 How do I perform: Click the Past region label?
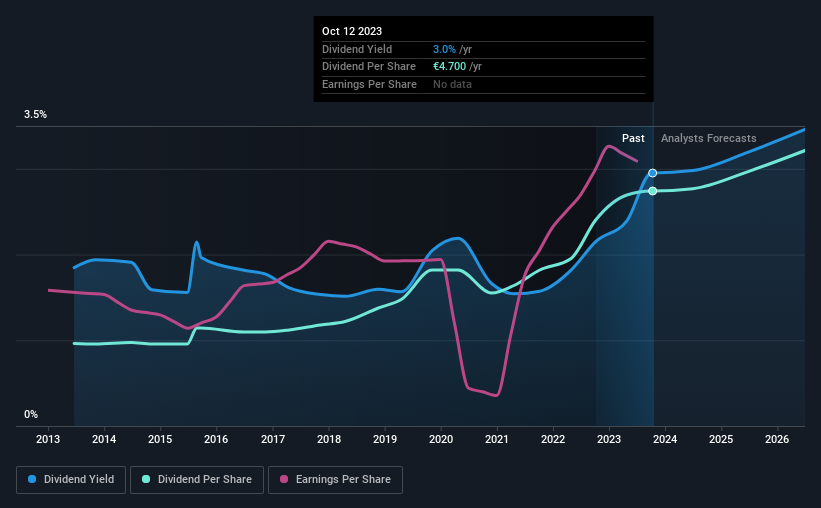[633, 138]
